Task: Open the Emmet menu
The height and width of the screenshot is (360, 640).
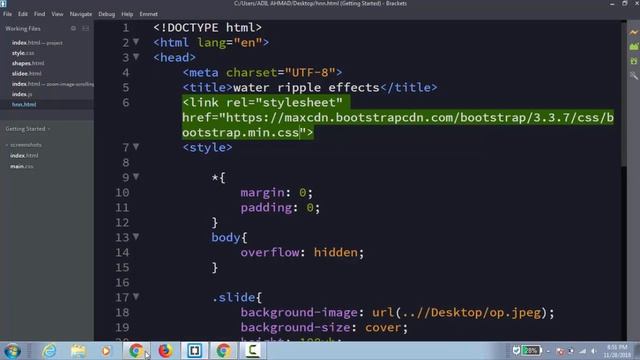Action: 149,14
